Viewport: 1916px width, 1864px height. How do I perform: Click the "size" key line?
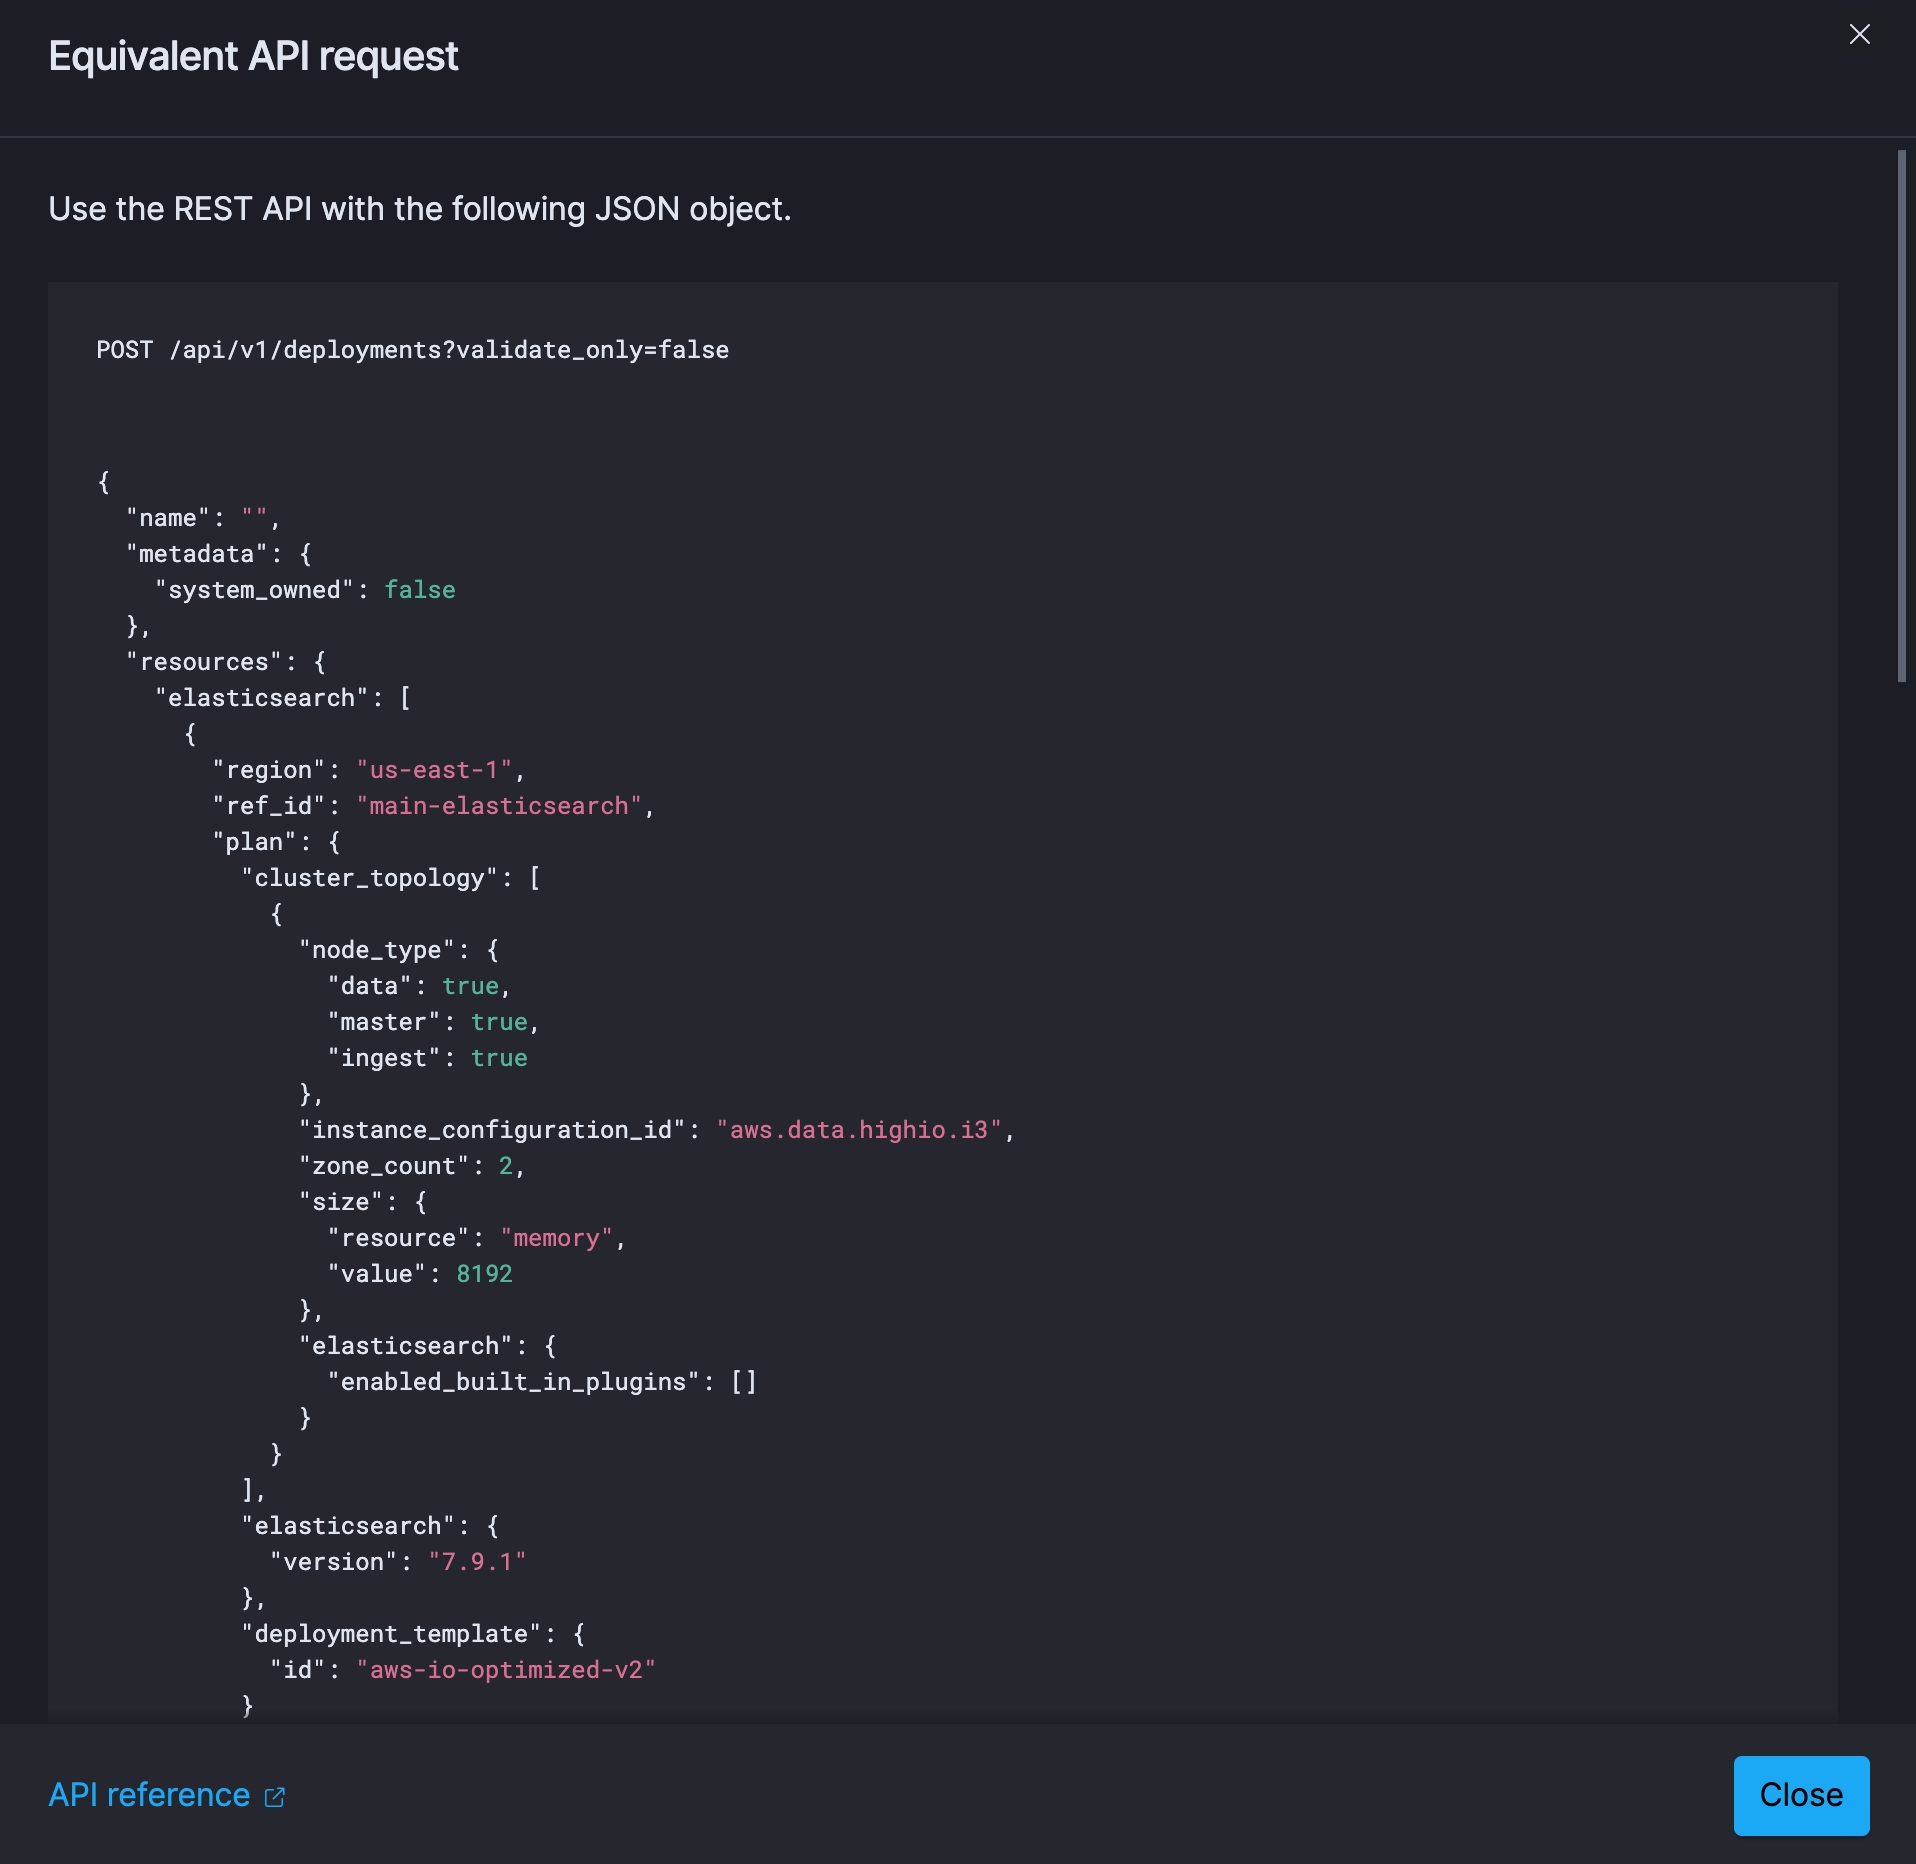[363, 1202]
